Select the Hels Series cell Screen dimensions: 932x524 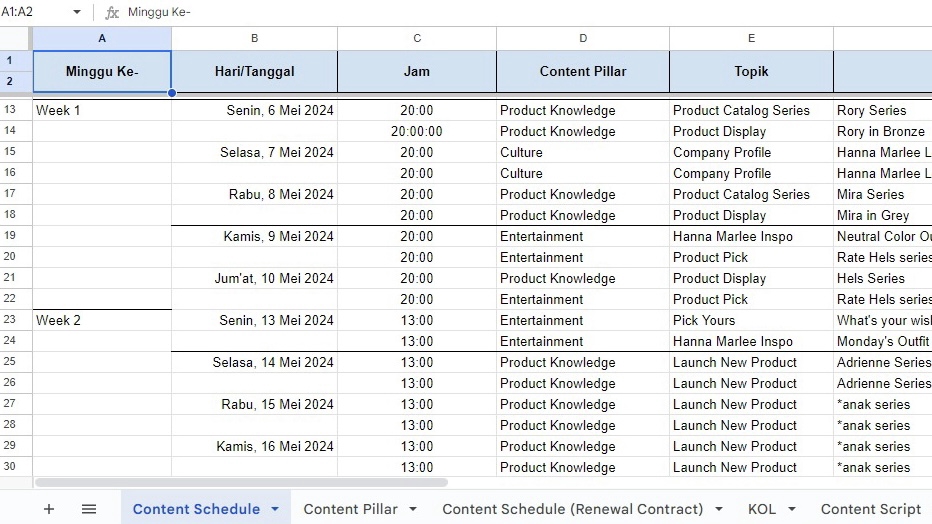pyautogui.click(x=883, y=278)
